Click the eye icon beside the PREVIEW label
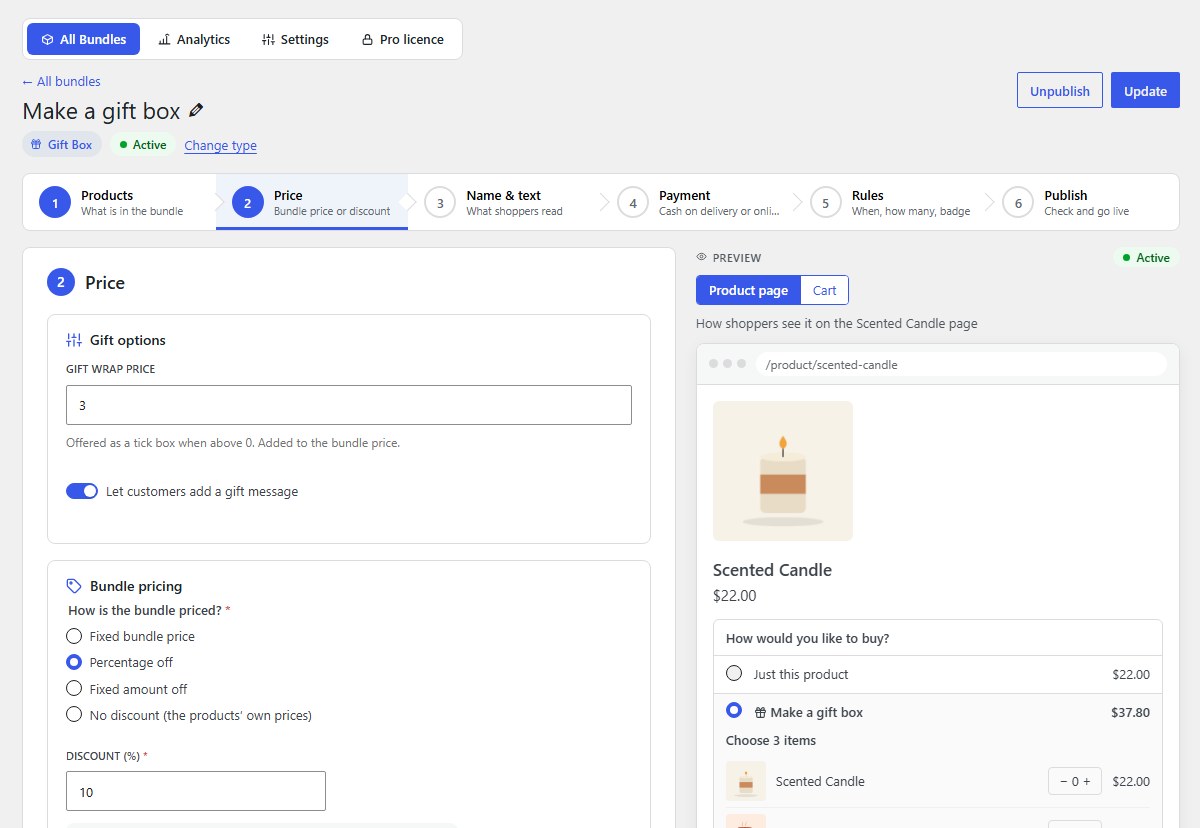This screenshot has height=828, width=1200. point(701,258)
